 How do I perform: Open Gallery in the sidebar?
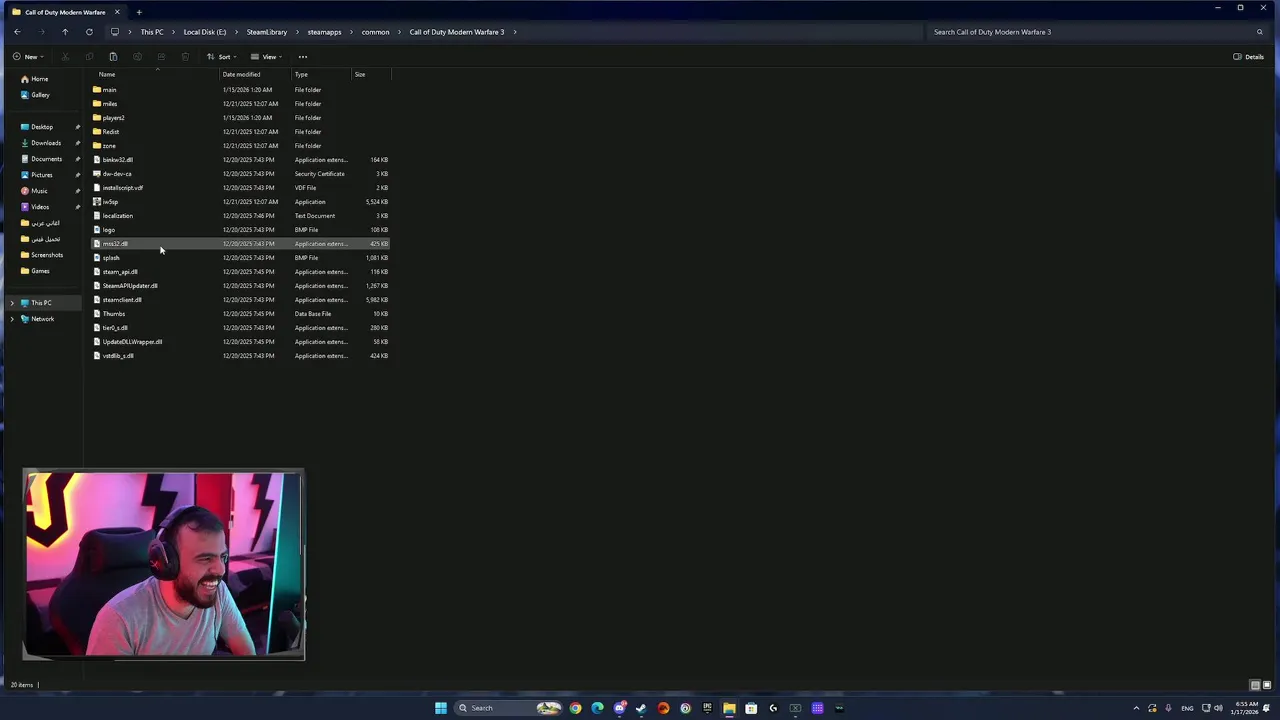pos(35,95)
